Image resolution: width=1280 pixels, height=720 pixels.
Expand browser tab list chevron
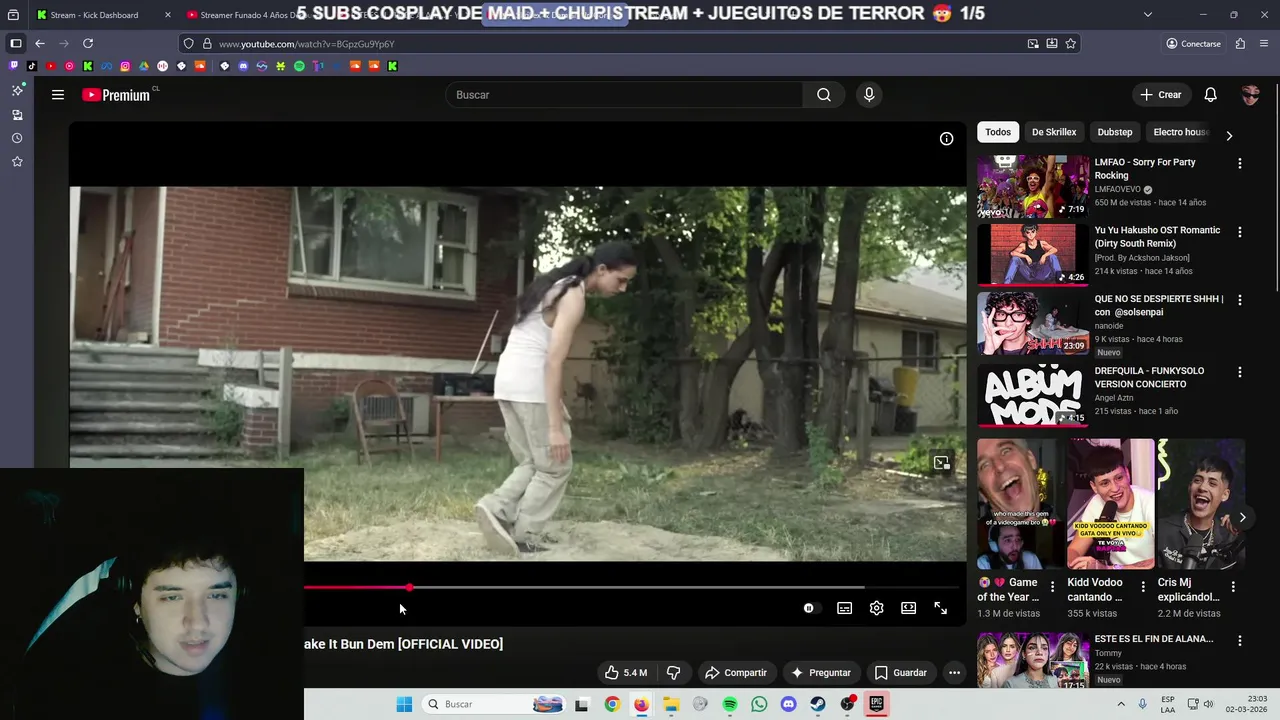coord(1147,15)
